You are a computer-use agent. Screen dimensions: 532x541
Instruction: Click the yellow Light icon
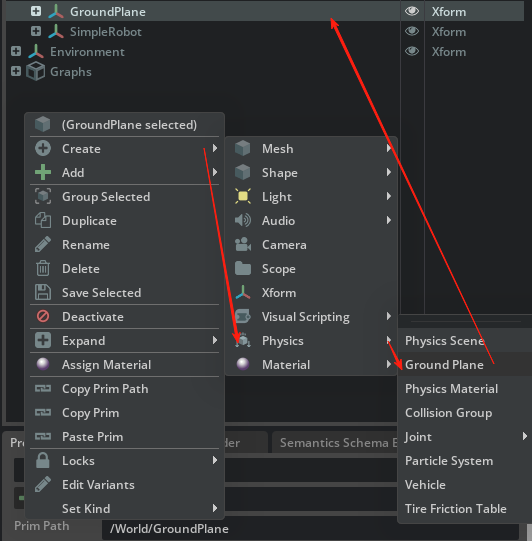click(243, 196)
